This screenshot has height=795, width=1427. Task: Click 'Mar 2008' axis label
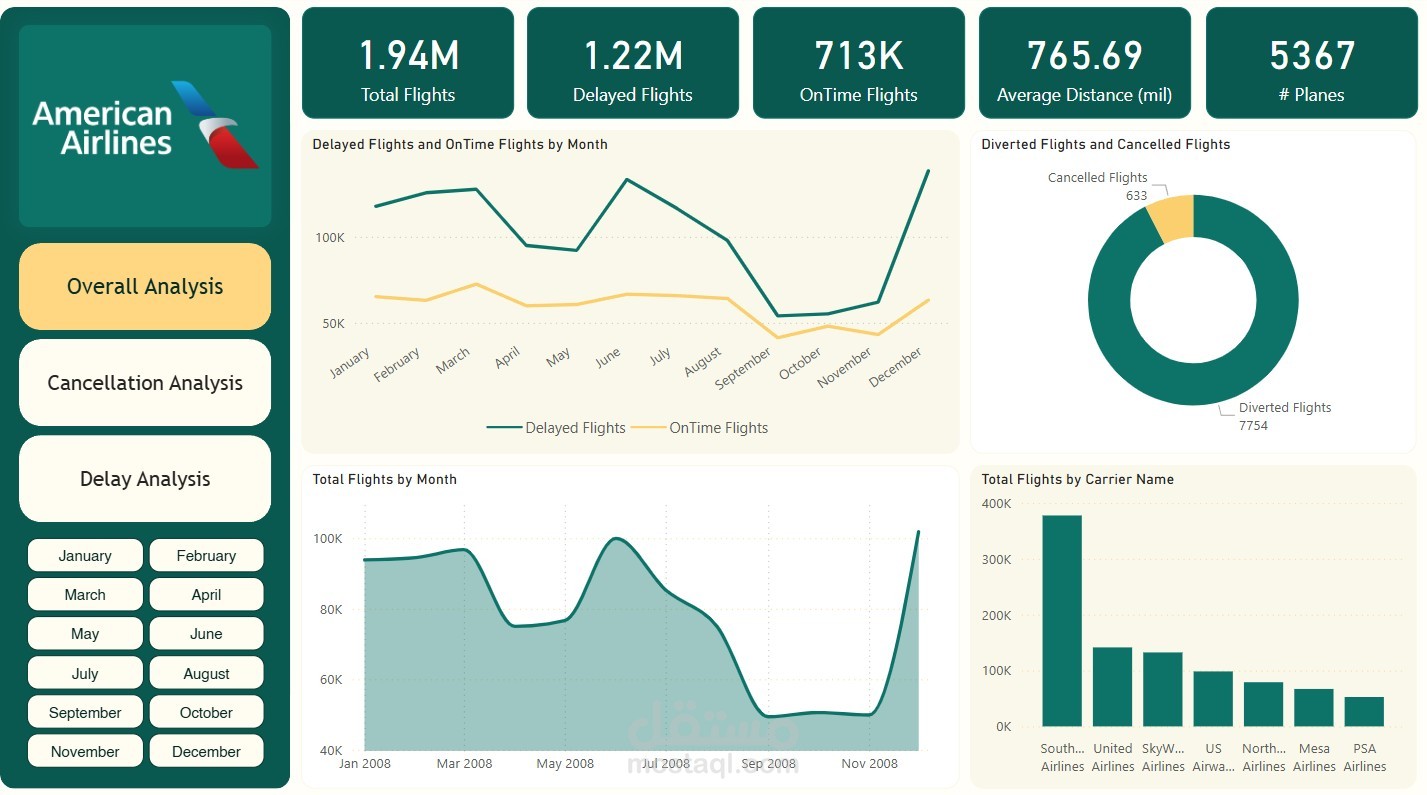[x=464, y=763]
